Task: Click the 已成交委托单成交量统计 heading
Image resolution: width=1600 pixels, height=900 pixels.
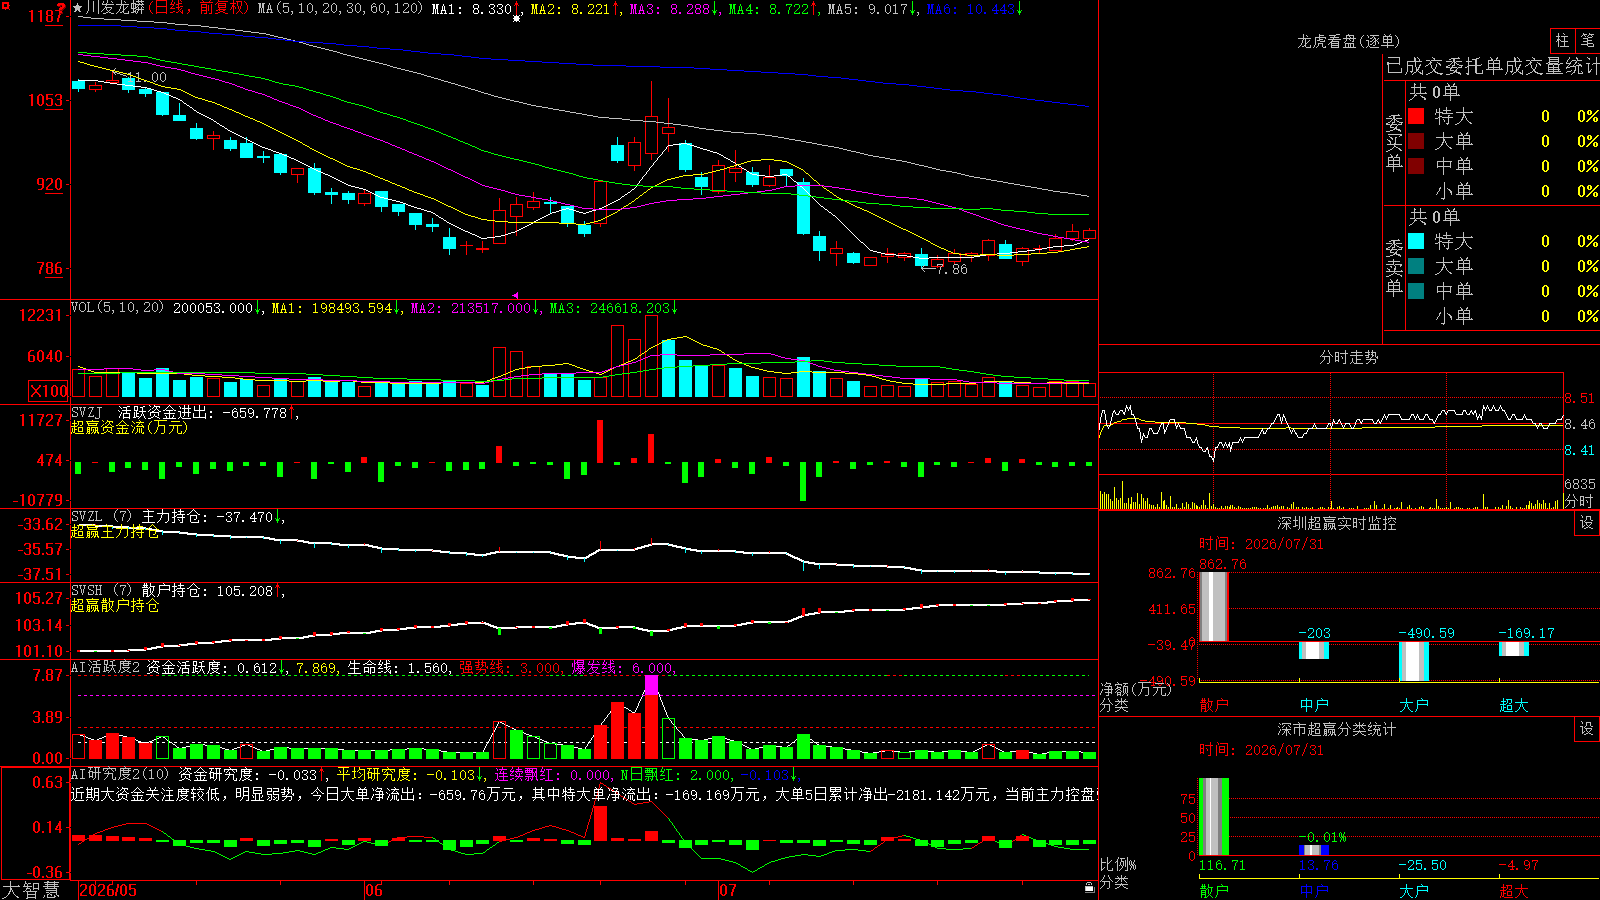Action: (1492, 66)
